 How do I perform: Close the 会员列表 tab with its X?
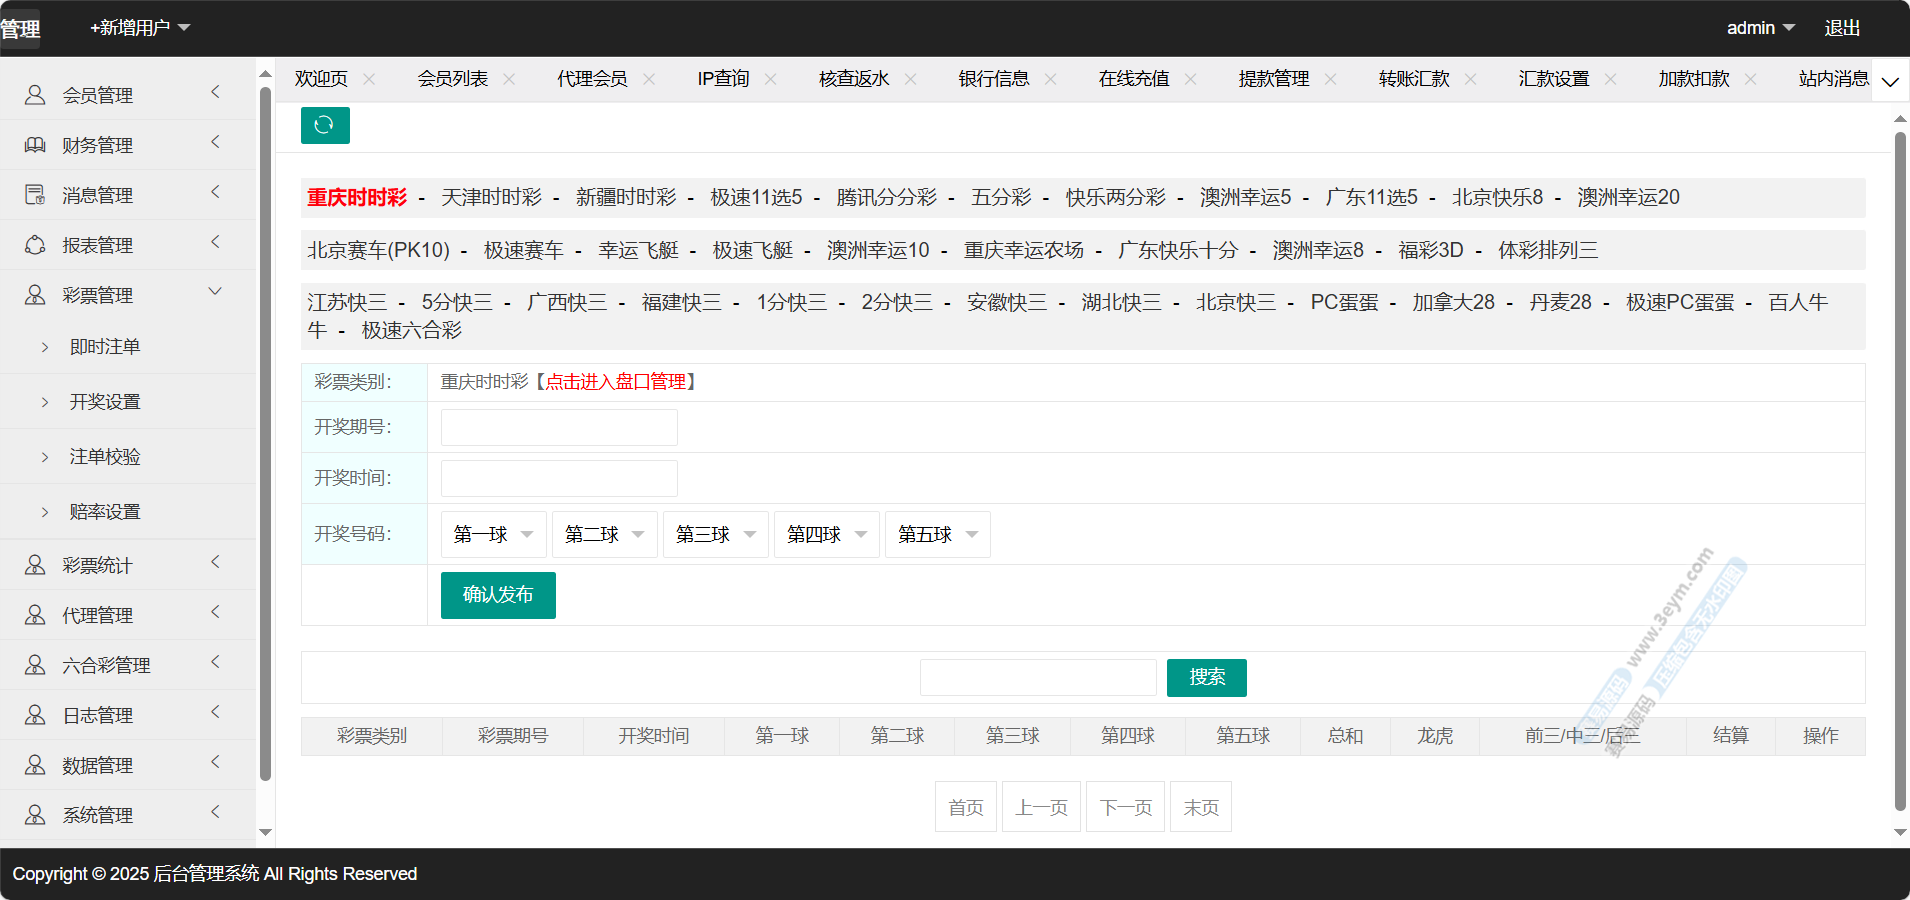(x=509, y=79)
